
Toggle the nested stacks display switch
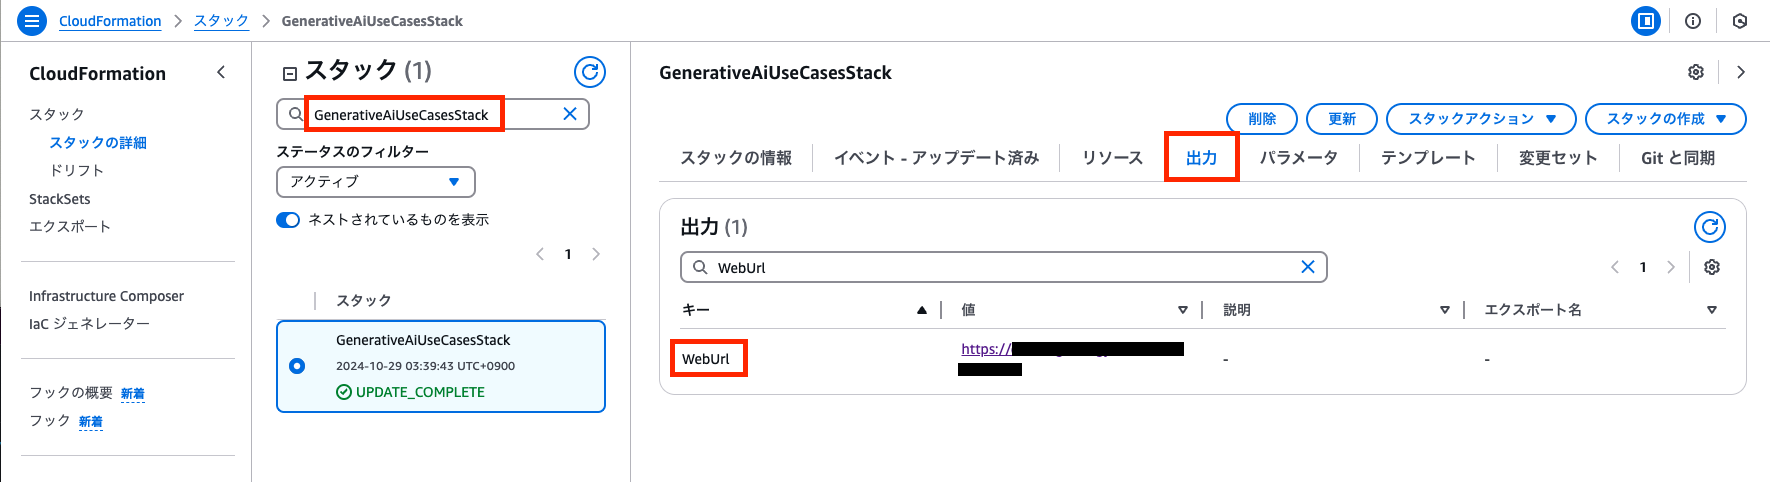(288, 220)
